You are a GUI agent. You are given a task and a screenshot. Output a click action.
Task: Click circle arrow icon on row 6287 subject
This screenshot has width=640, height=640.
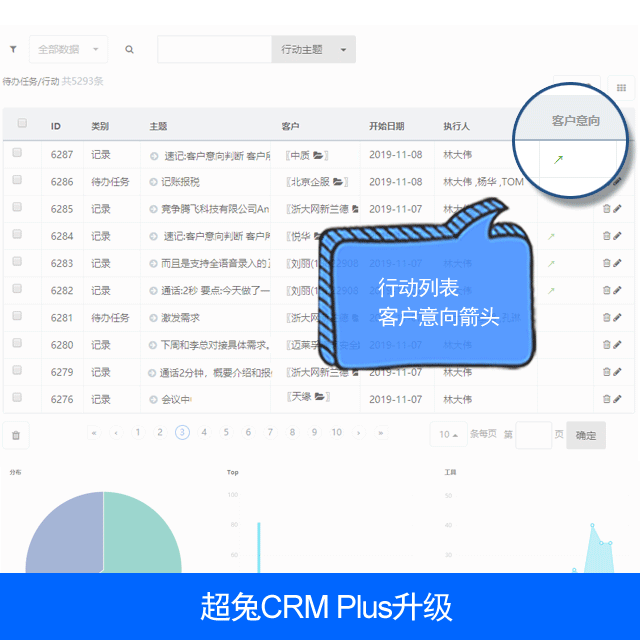click(154, 156)
